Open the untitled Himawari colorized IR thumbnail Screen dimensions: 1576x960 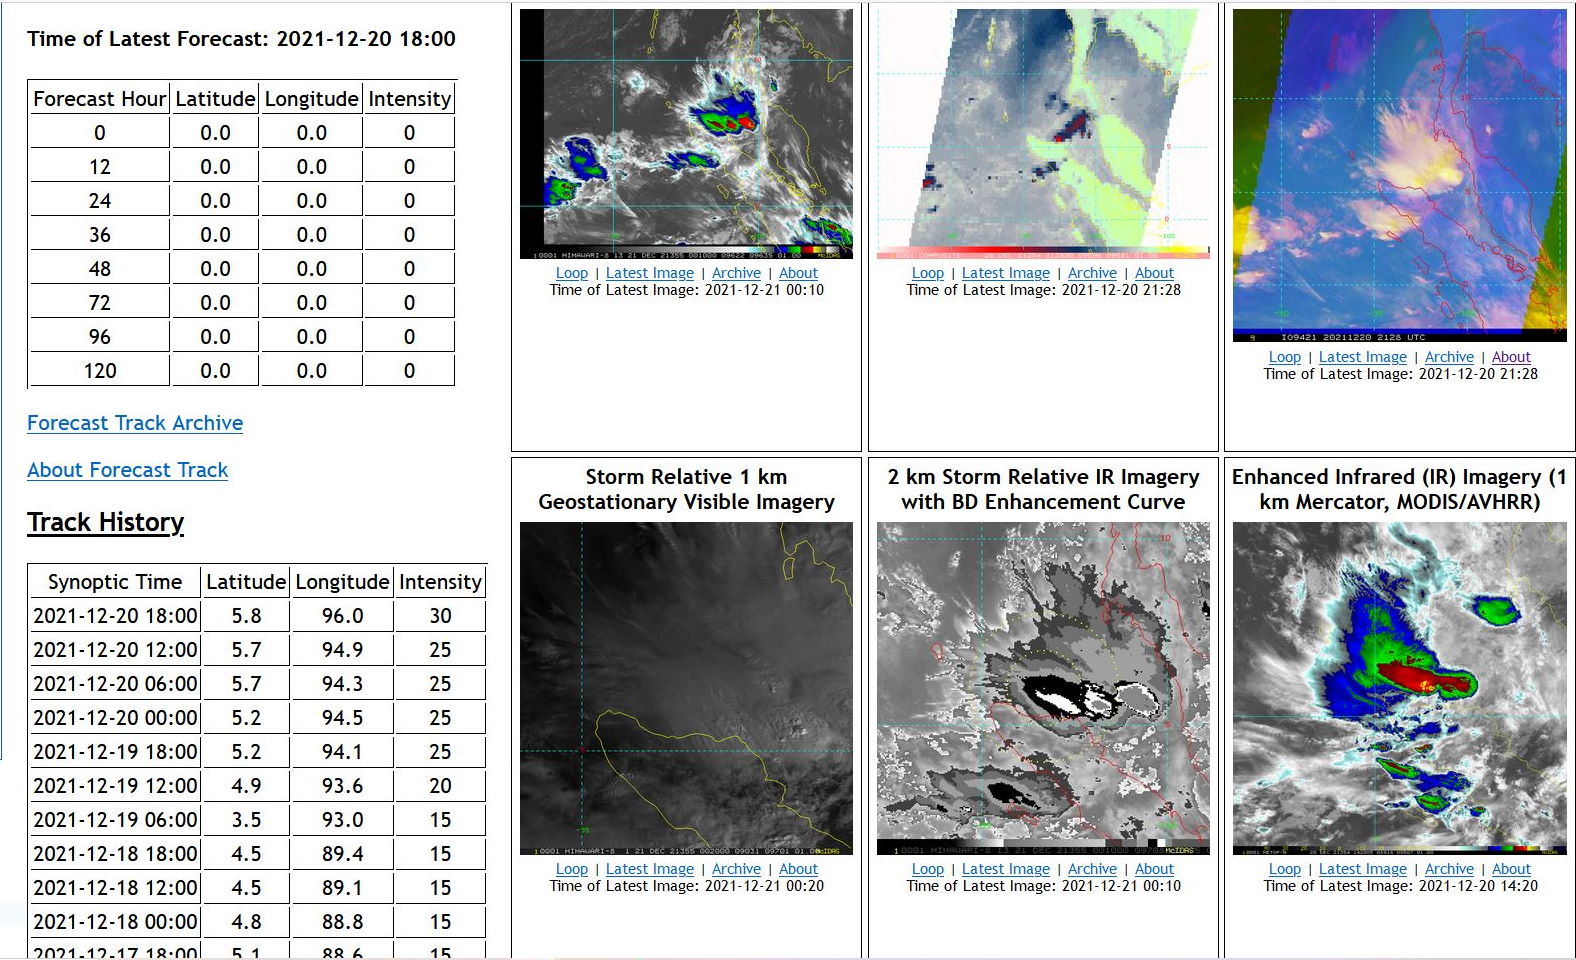[x=686, y=134]
